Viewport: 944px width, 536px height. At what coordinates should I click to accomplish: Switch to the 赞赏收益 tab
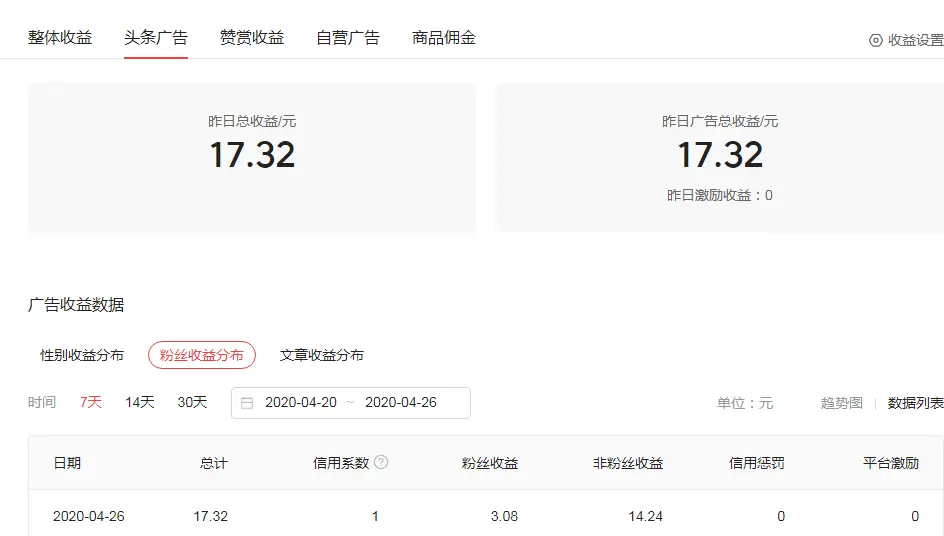pos(252,38)
